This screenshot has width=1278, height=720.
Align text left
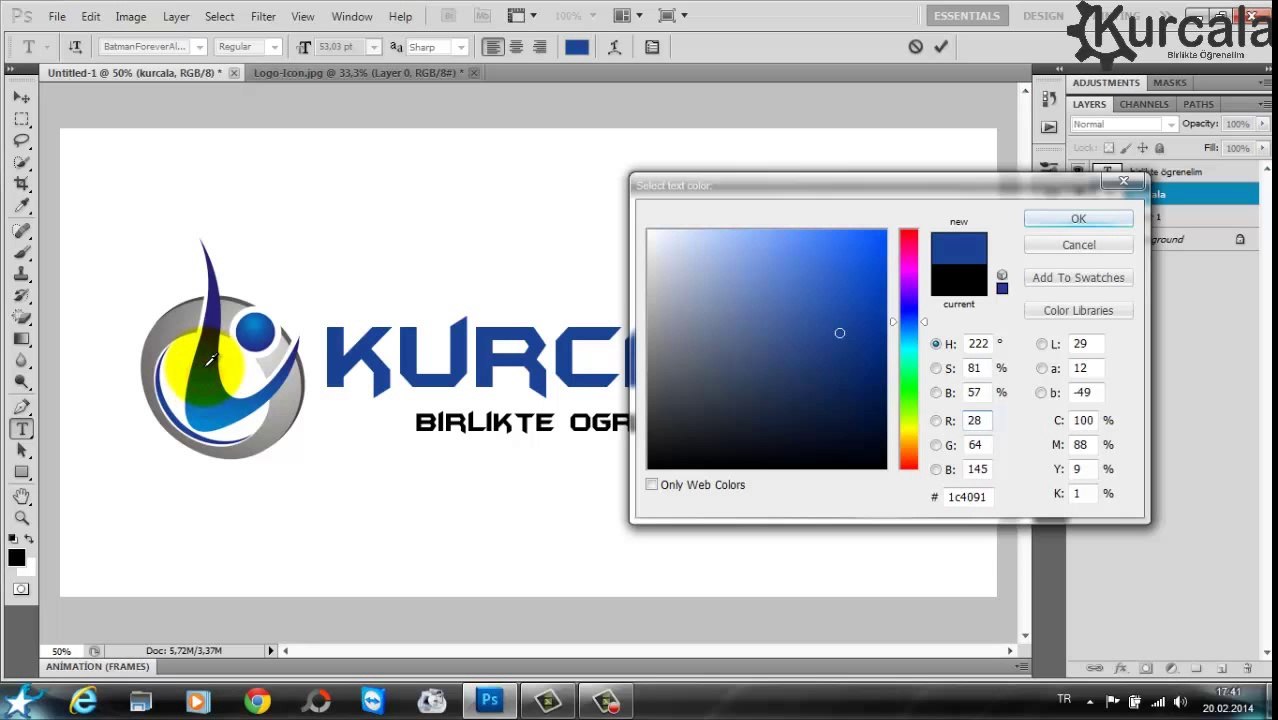[493, 47]
